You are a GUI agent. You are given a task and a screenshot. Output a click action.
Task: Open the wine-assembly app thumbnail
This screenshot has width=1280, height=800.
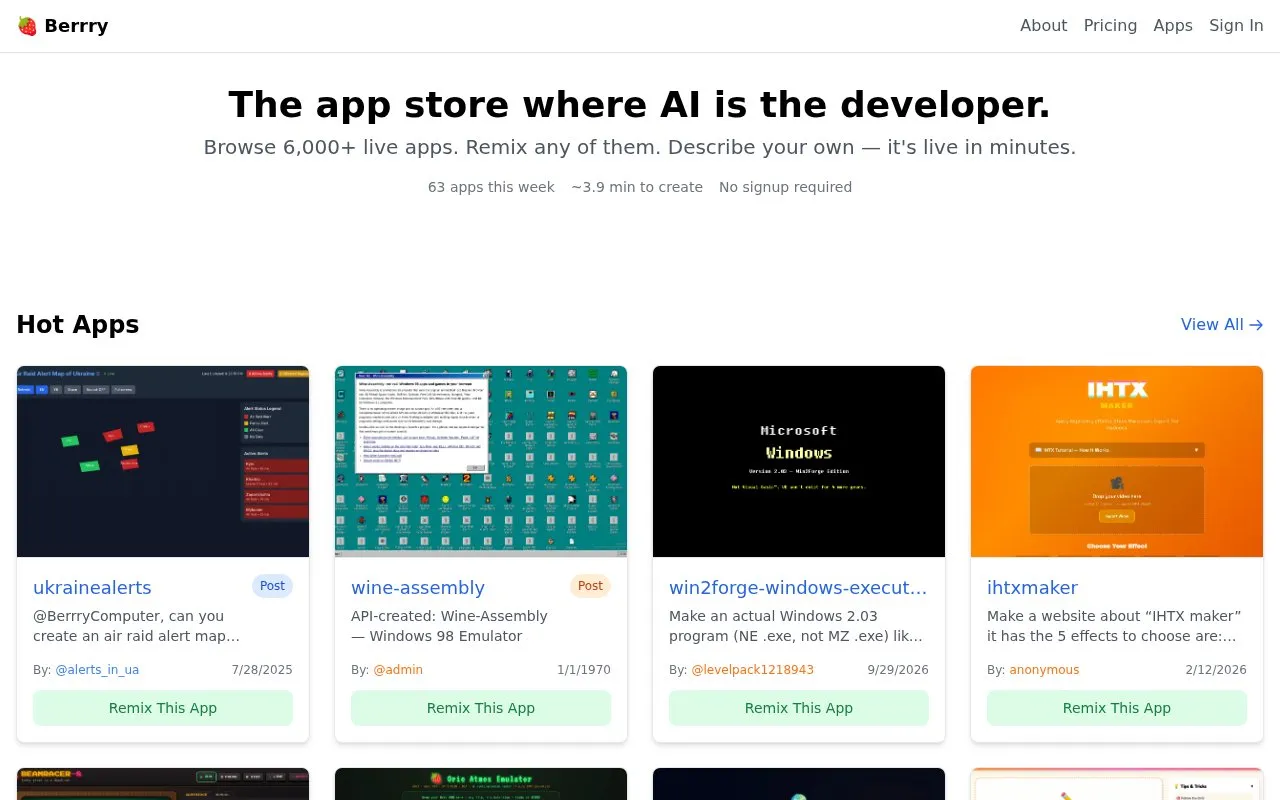point(481,461)
